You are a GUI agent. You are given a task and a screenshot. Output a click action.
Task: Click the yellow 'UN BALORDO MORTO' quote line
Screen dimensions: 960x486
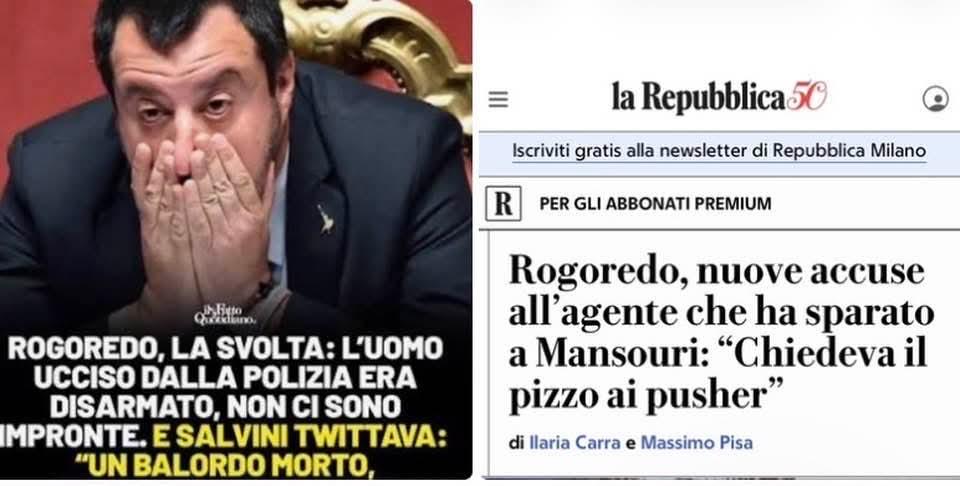pyautogui.click(x=231, y=466)
